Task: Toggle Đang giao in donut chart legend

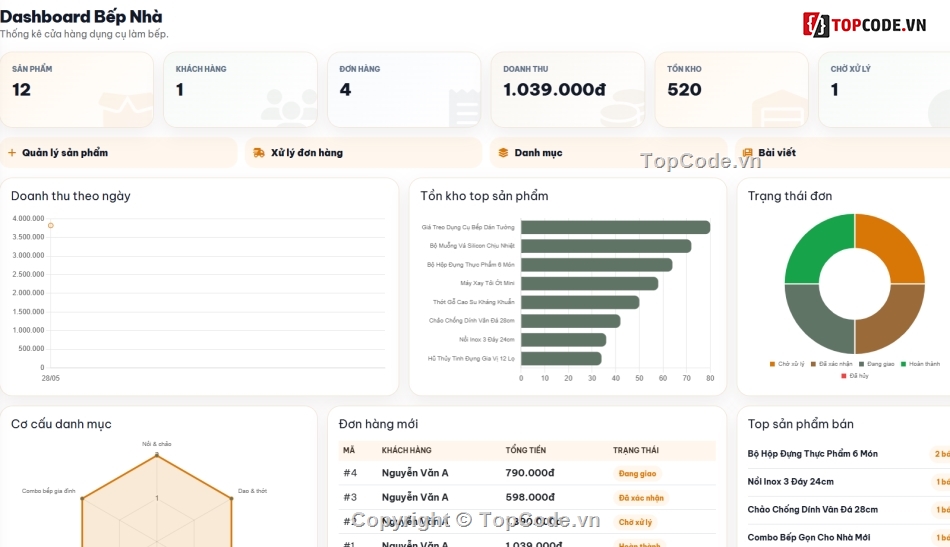Action: pos(876,364)
